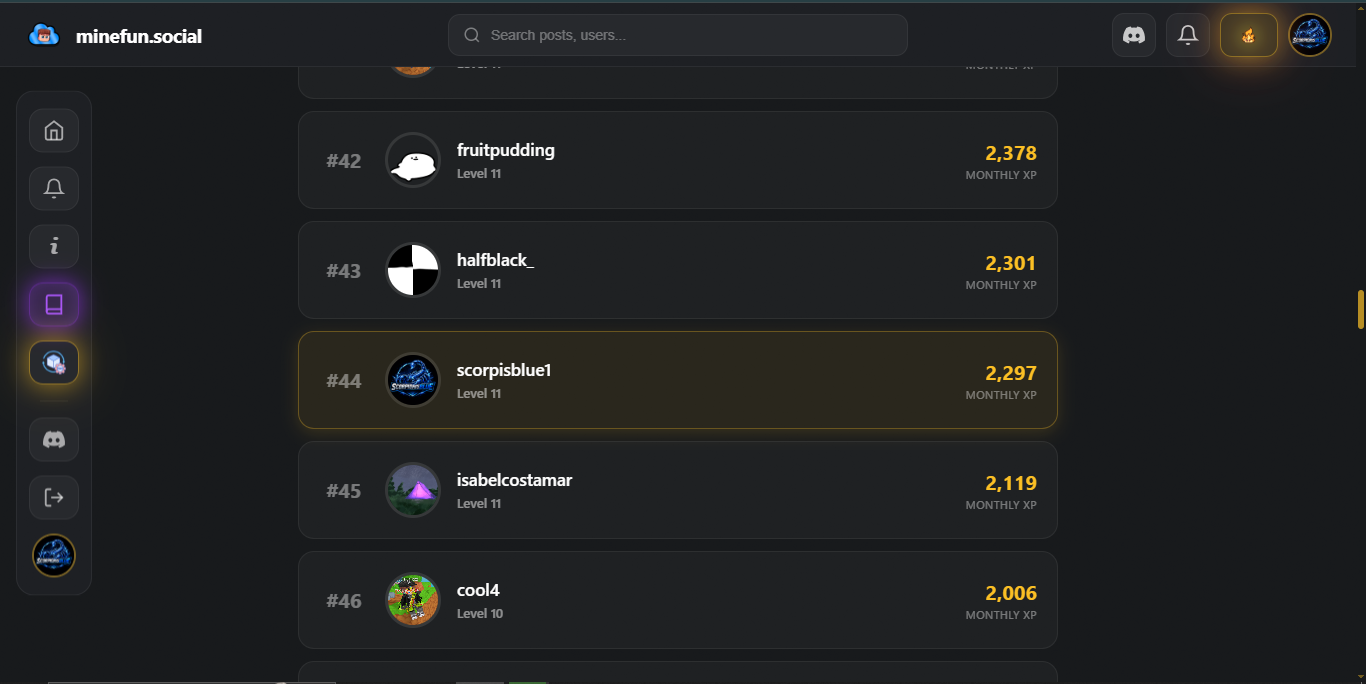Click the info icon in sidebar
1366x684 pixels.
[x=54, y=247]
